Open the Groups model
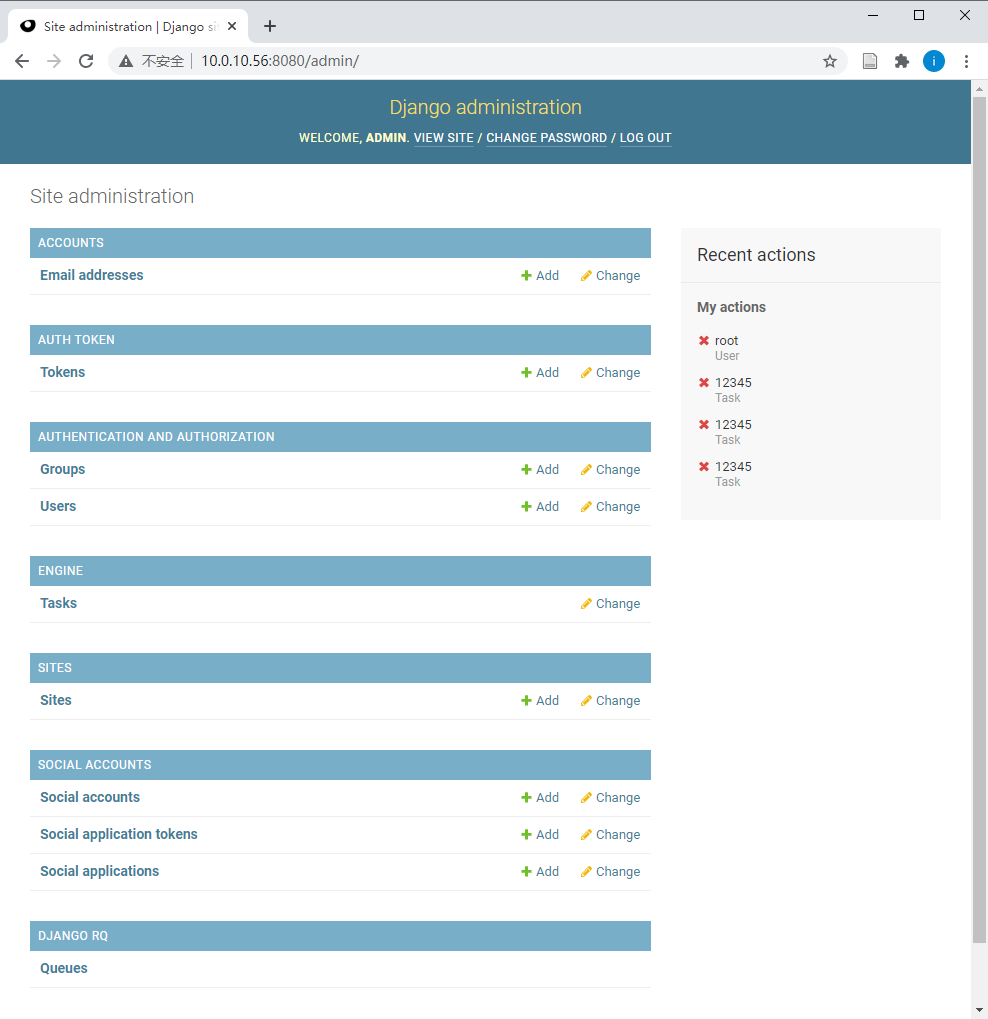The height and width of the screenshot is (1019, 988). point(62,469)
